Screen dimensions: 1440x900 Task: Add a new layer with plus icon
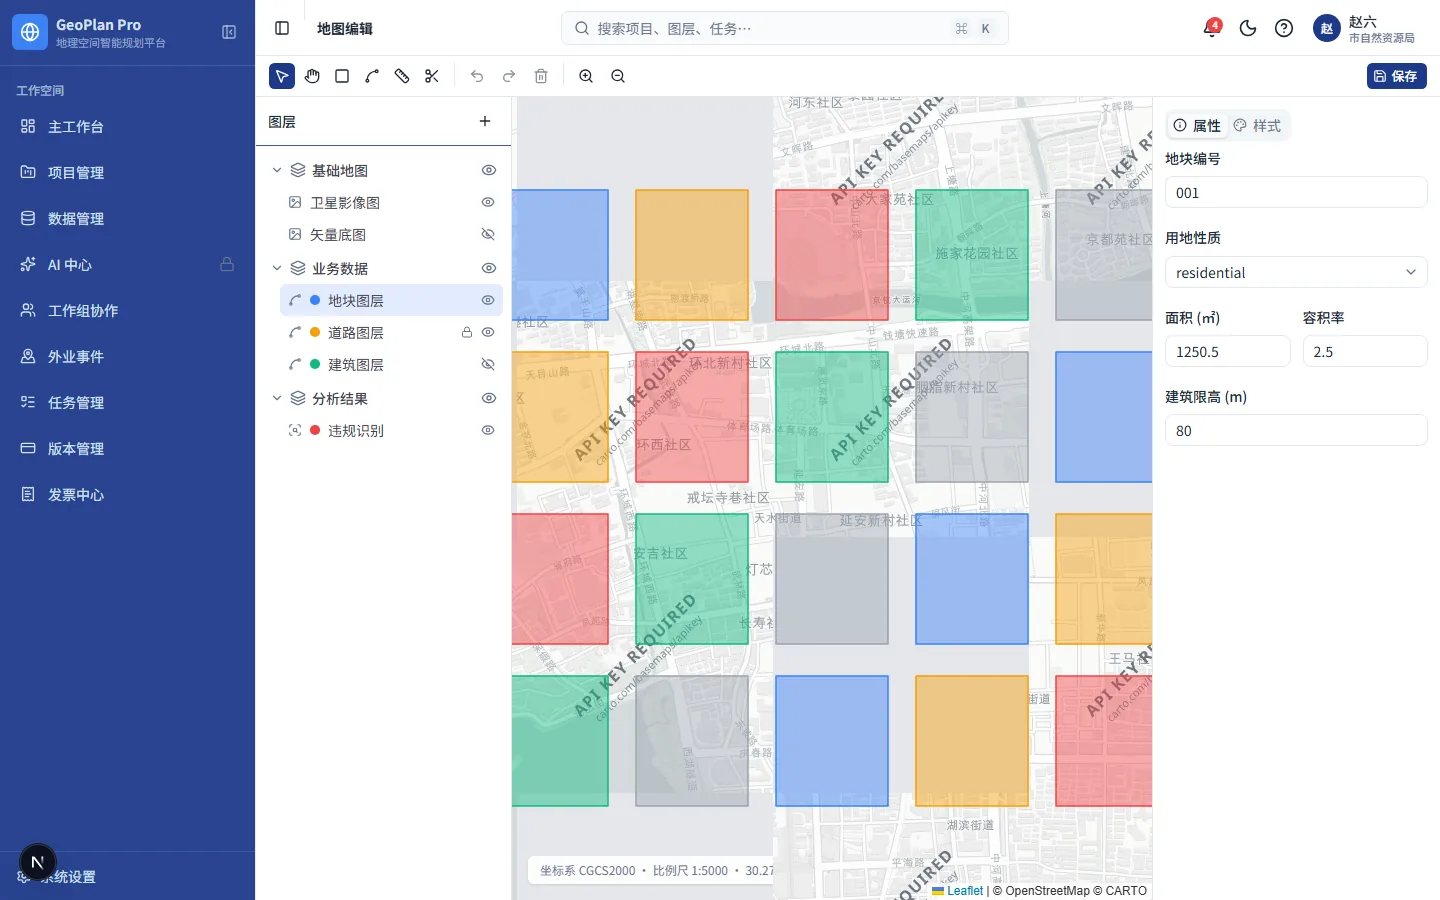point(485,122)
